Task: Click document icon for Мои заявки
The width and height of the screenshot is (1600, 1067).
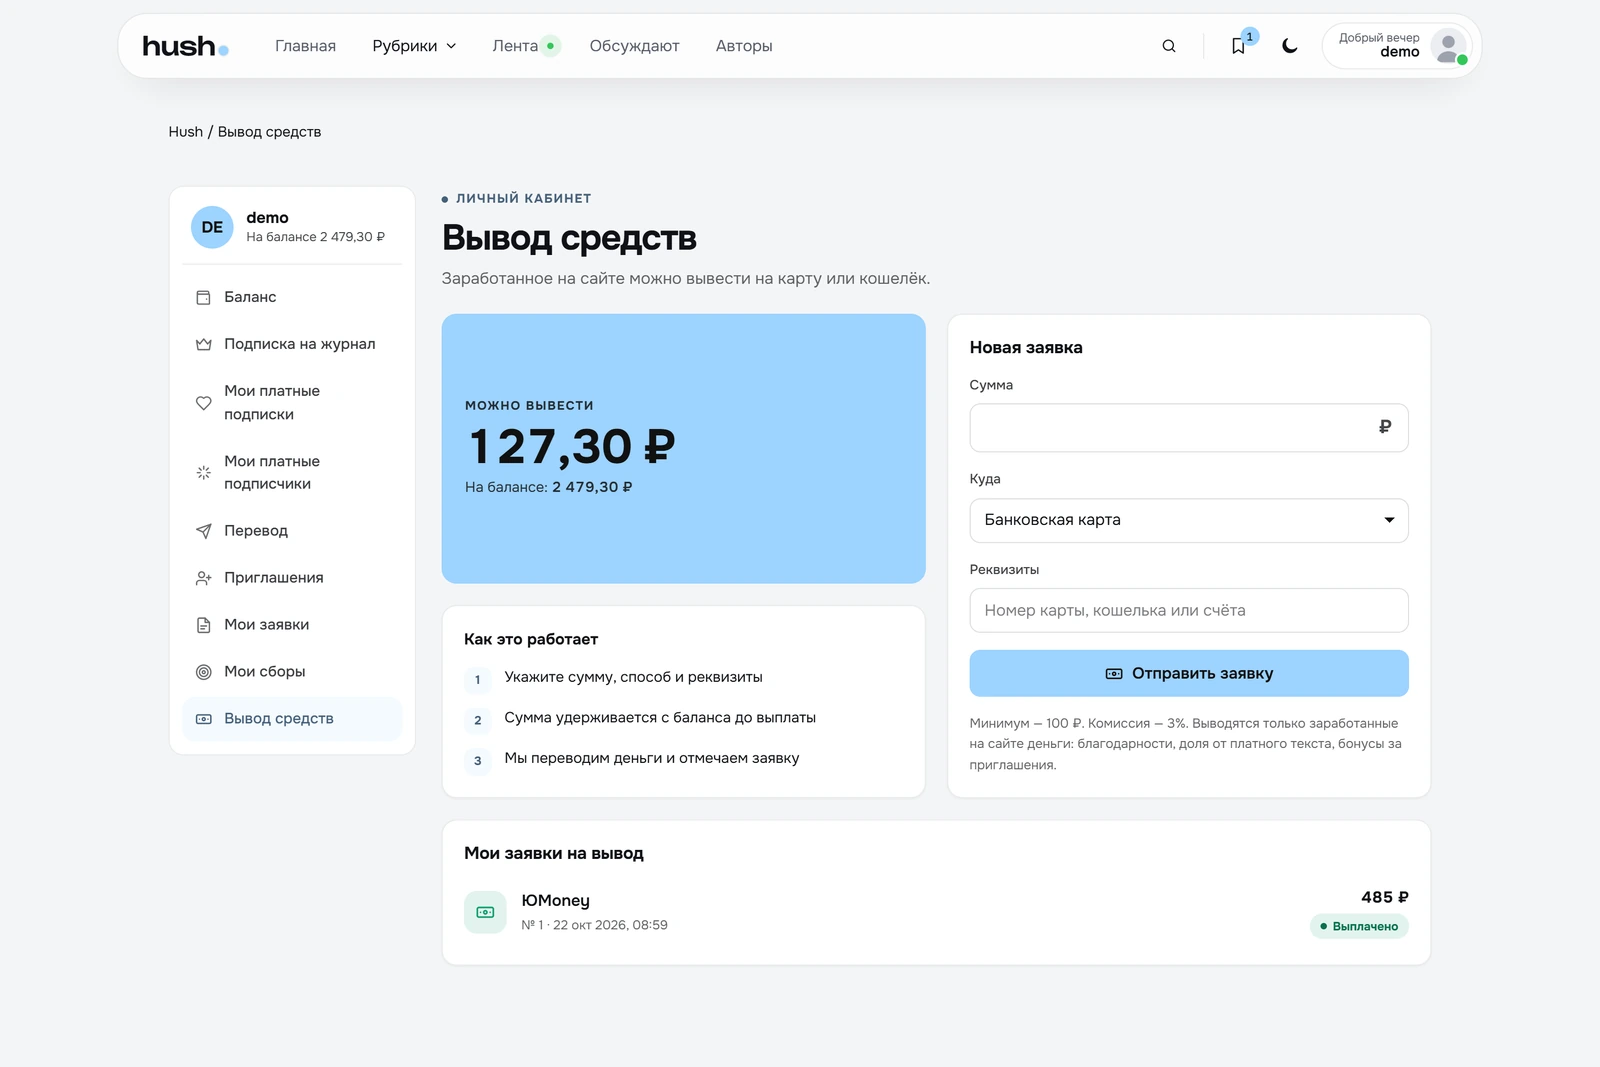Action: (x=204, y=625)
